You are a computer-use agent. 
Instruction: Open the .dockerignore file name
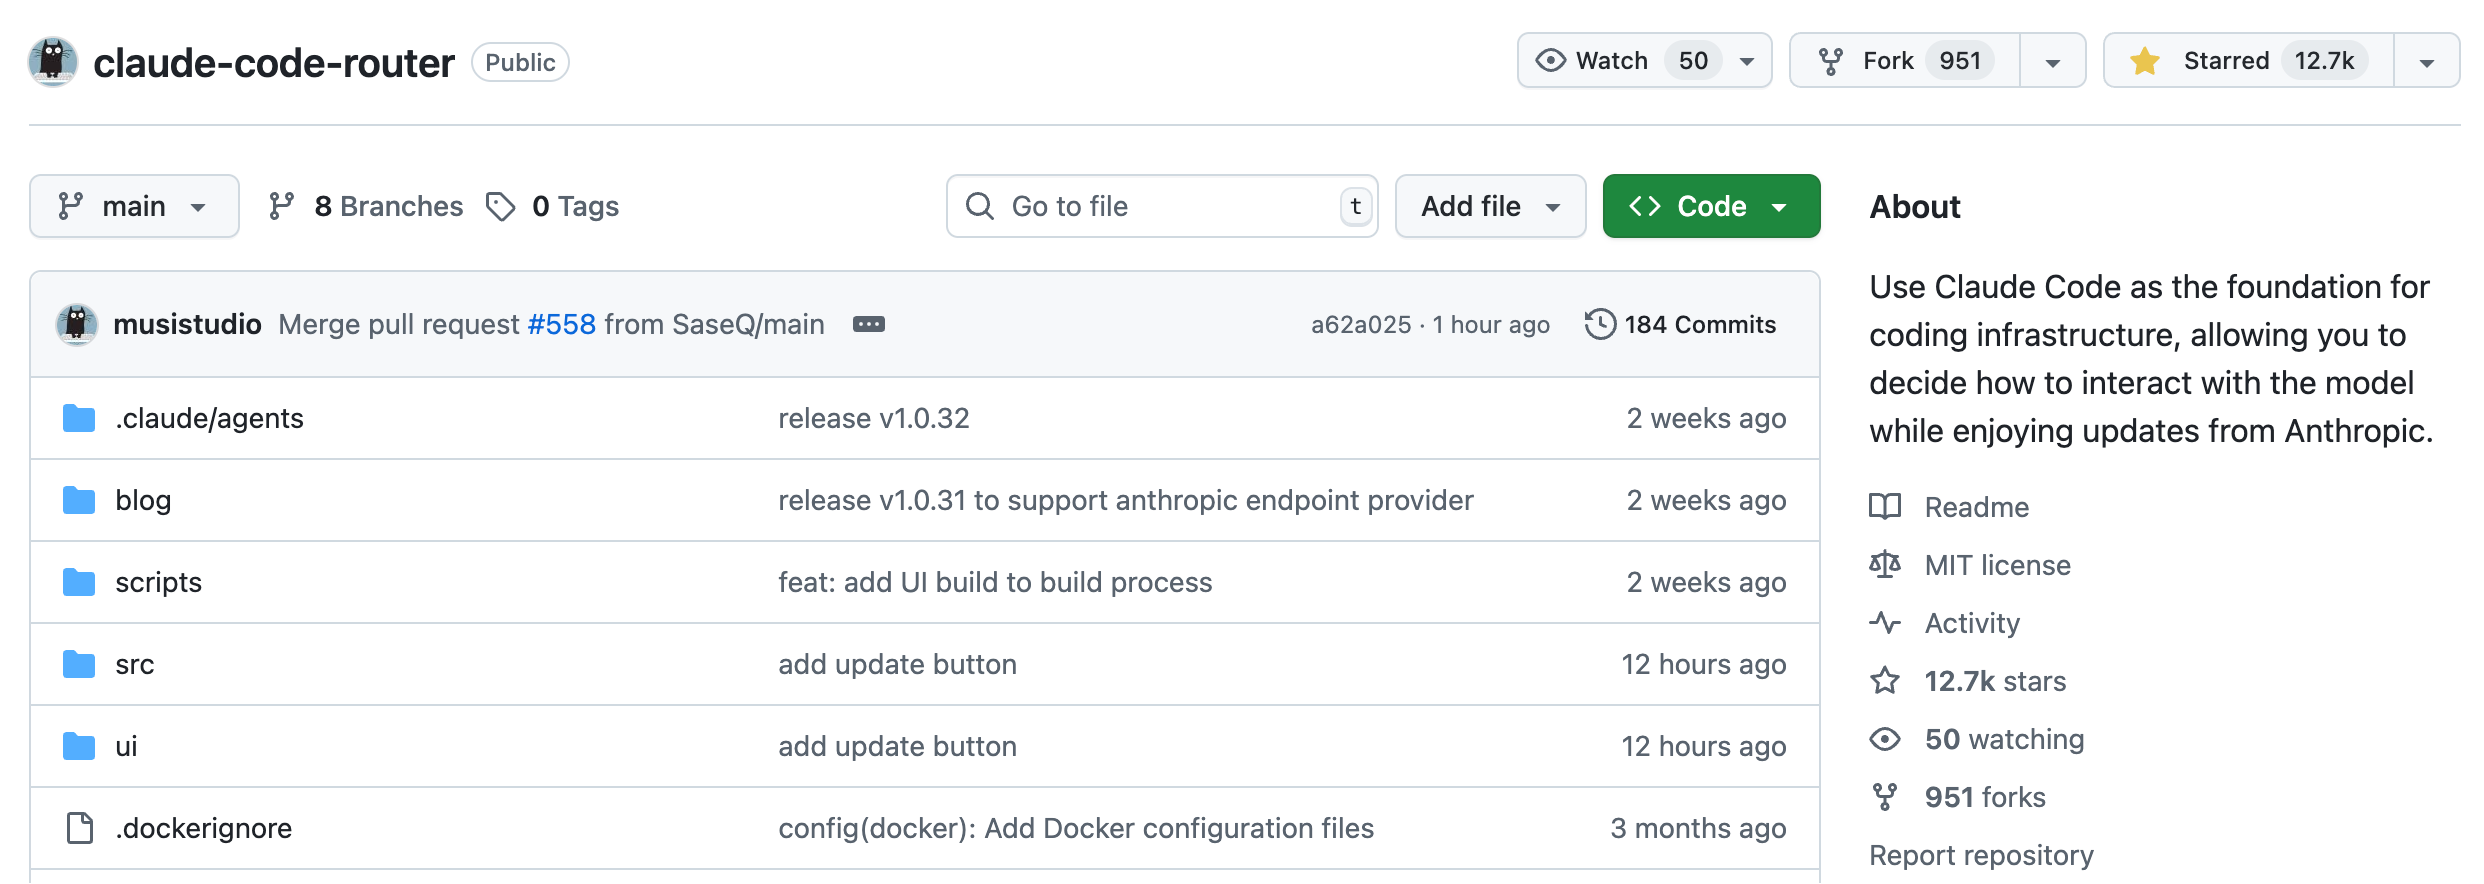coord(203,828)
